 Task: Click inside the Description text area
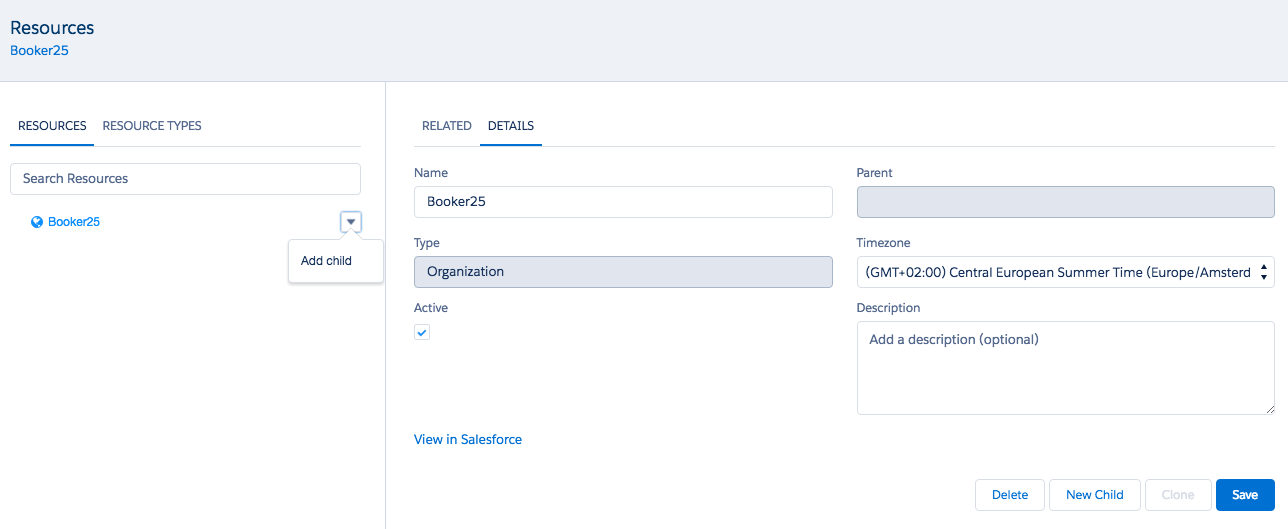tap(1065, 367)
